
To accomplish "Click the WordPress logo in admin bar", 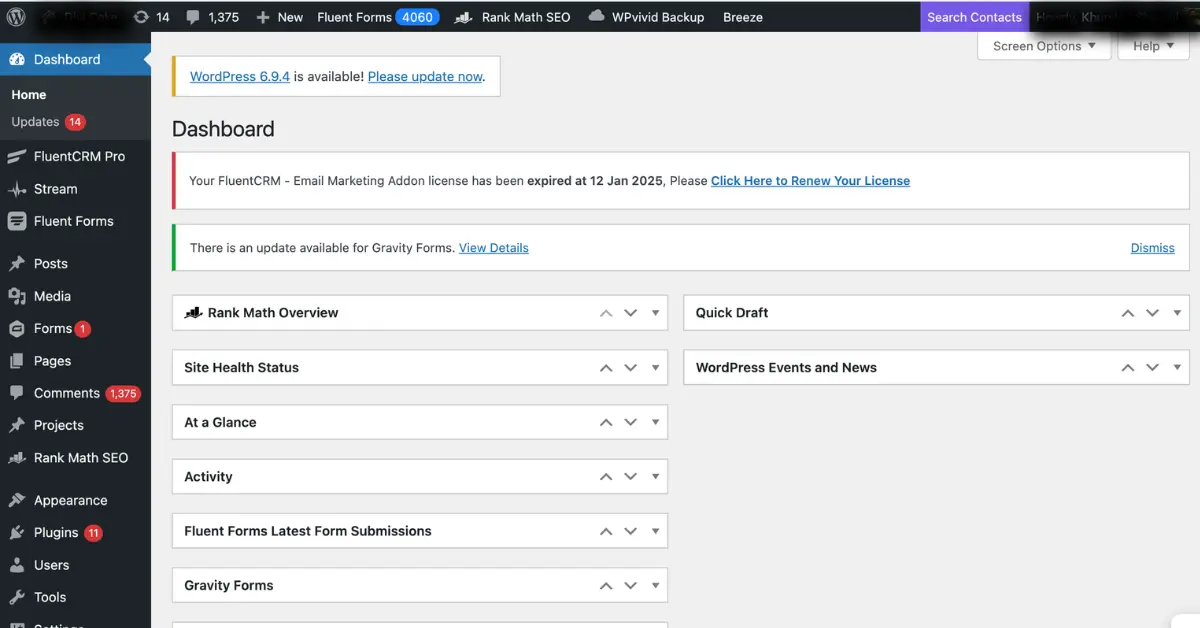I will click(16, 16).
